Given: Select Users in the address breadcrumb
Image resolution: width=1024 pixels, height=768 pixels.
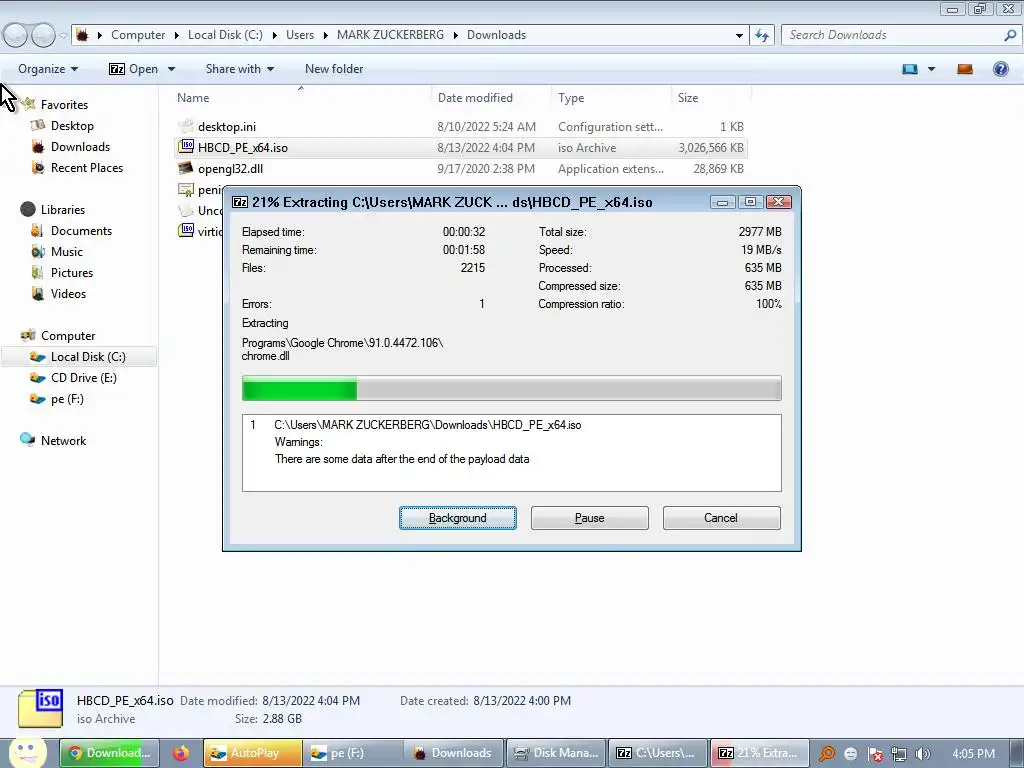Looking at the screenshot, I should pos(300,35).
